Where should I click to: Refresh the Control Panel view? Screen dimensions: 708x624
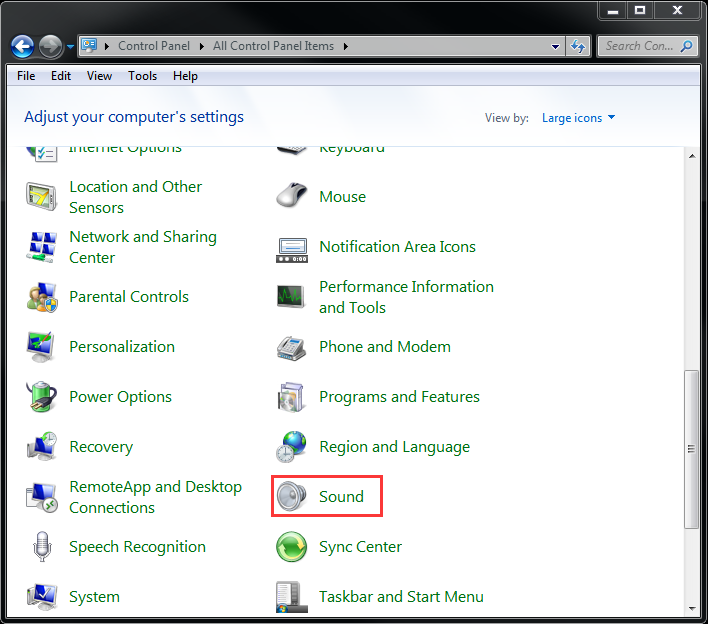(578, 46)
